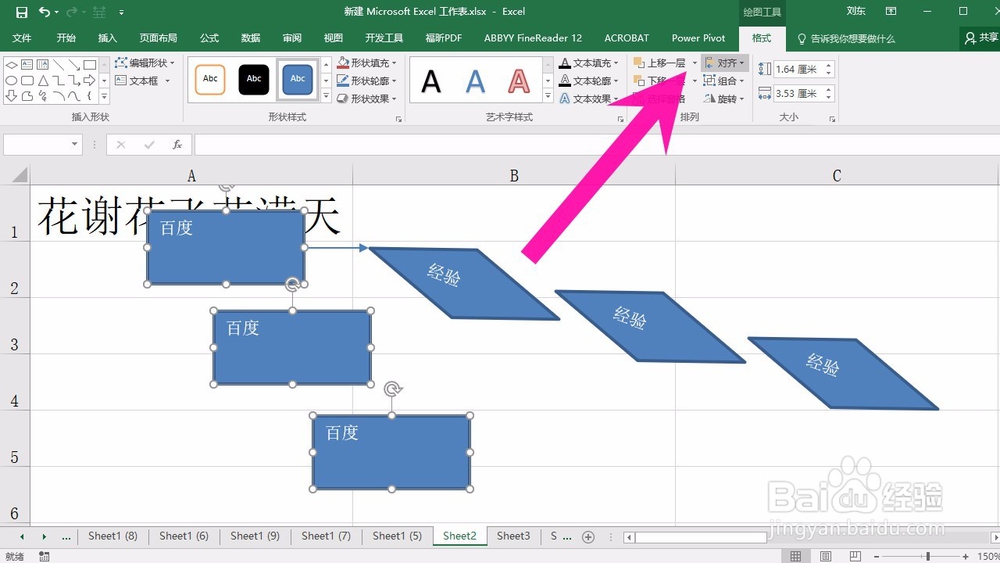This screenshot has width=1000, height=563.
Task: Open the Size dialog launcher
Action: pyautogui.click(x=832, y=119)
